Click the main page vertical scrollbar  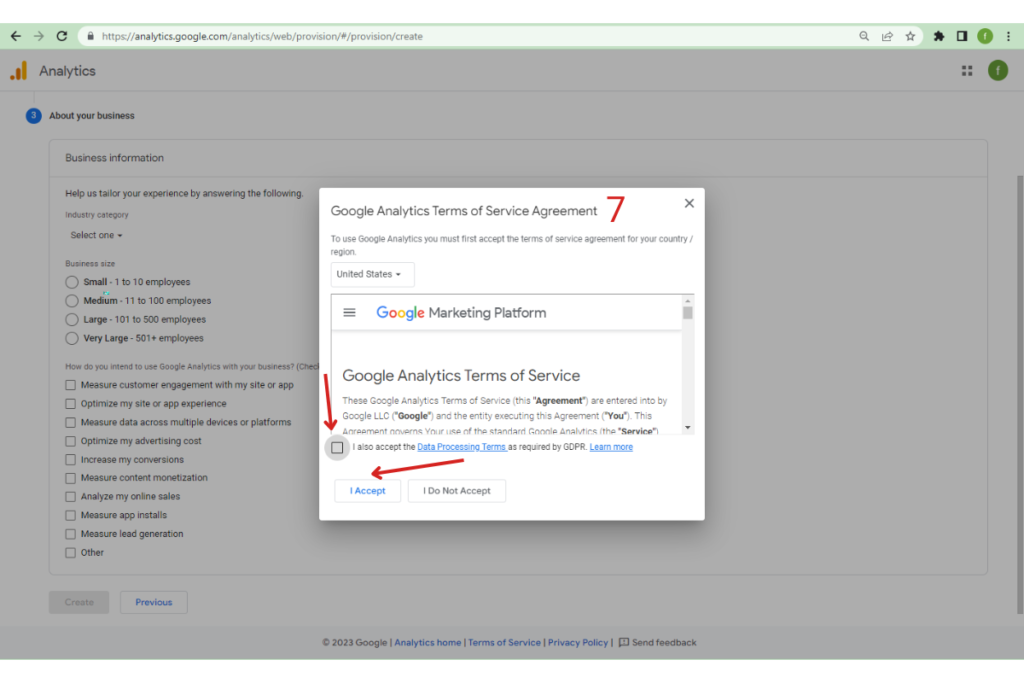click(x=1020, y=394)
